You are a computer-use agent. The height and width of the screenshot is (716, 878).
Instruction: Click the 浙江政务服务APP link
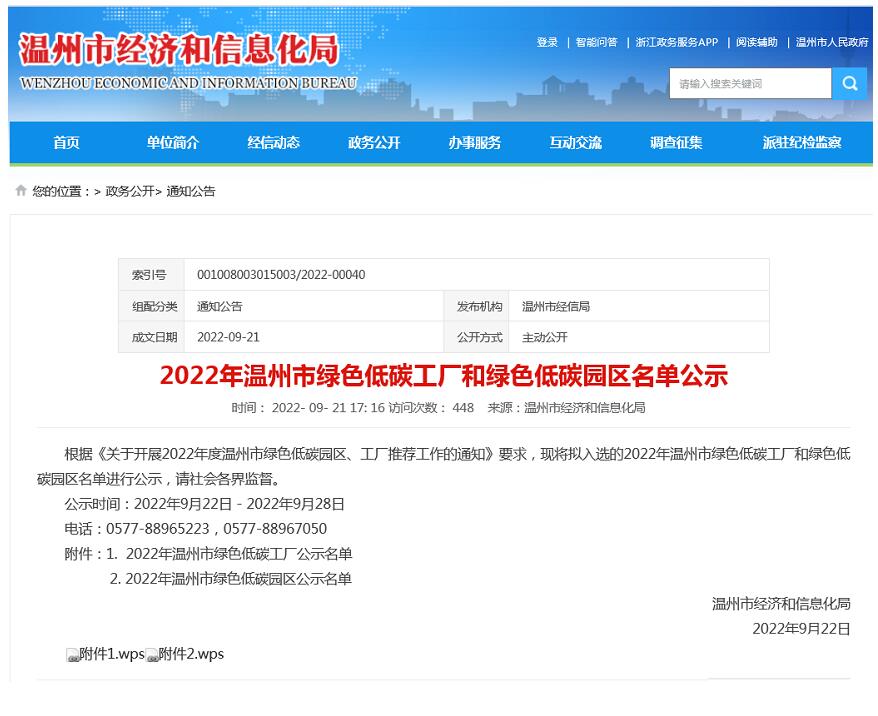coord(676,43)
